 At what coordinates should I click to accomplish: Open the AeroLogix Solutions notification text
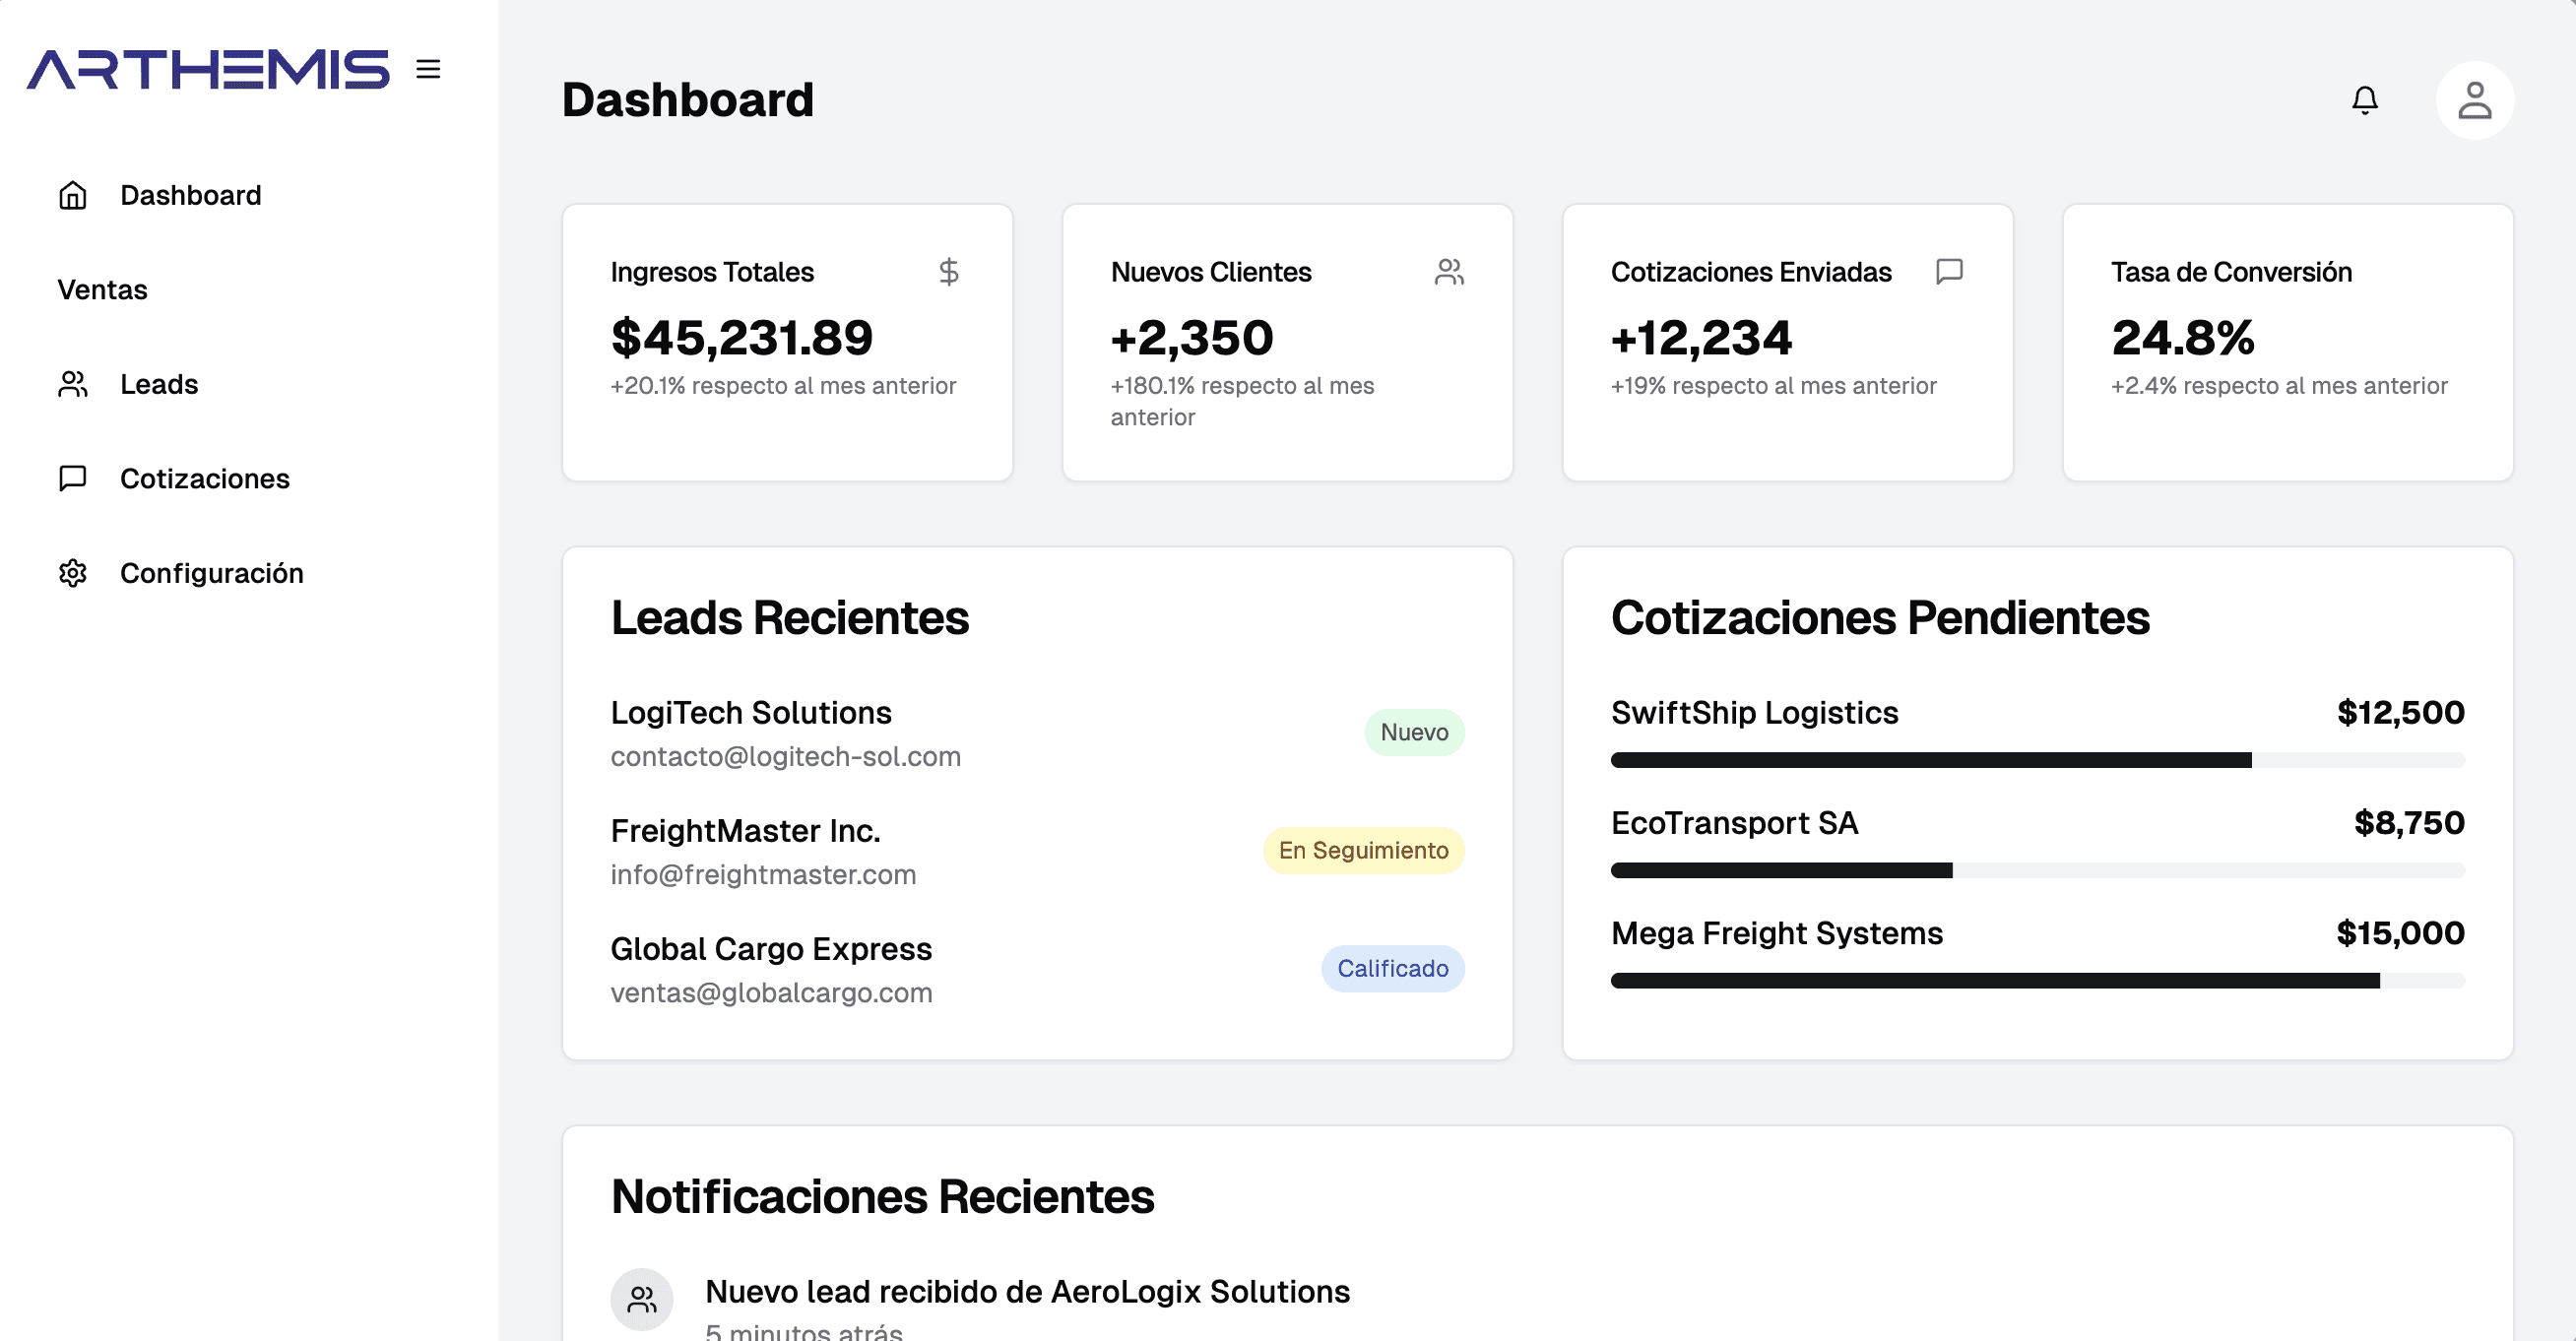click(x=1027, y=1291)
